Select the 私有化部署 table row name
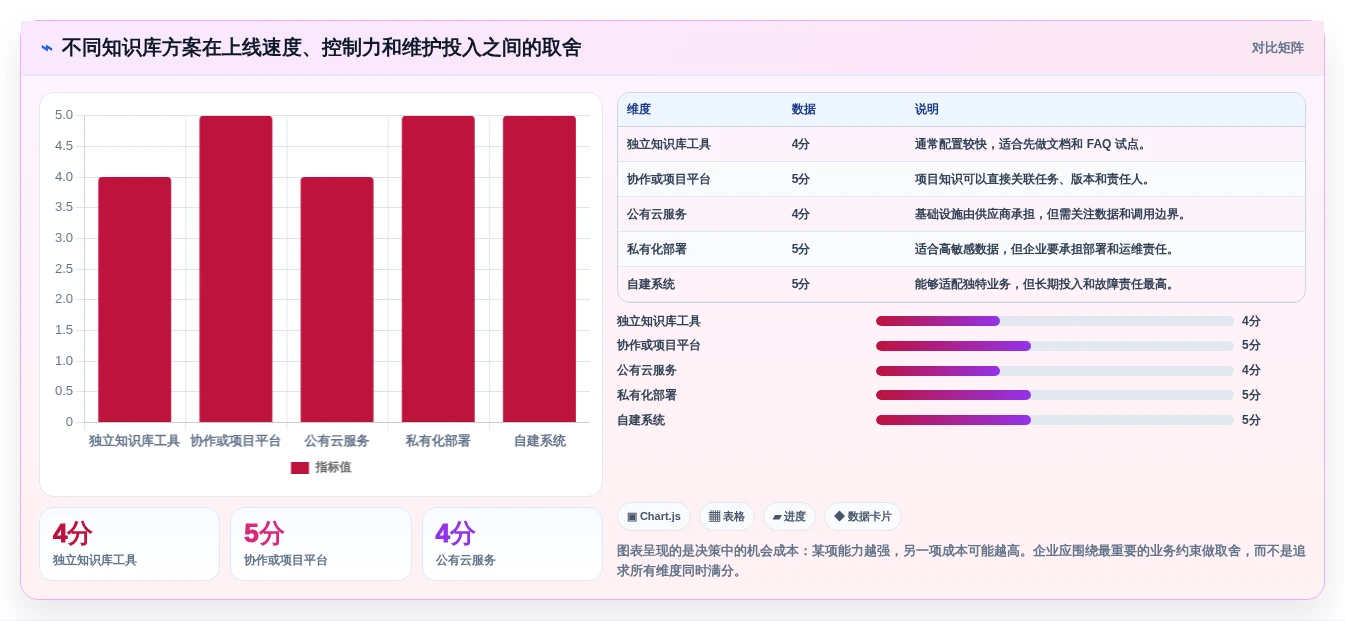The image size is (1345, 621). [657, 249]
